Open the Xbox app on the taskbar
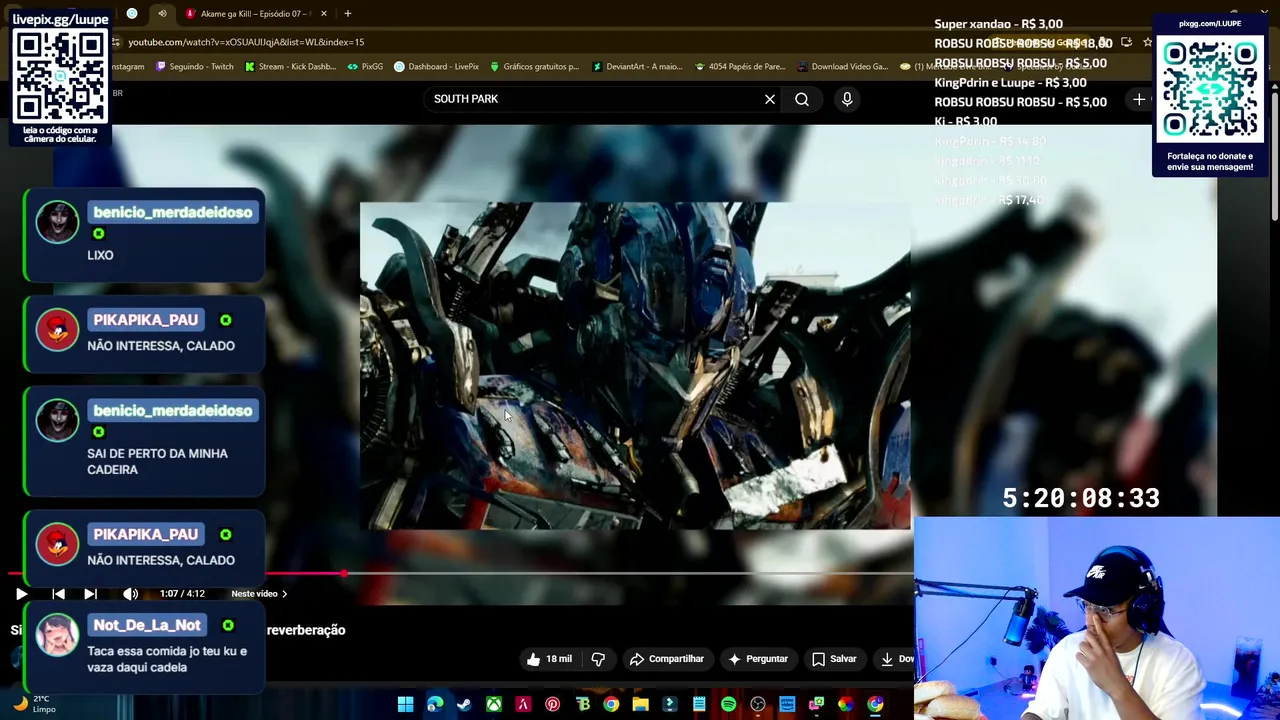The image size is (1280, 720). coord(494,705)
